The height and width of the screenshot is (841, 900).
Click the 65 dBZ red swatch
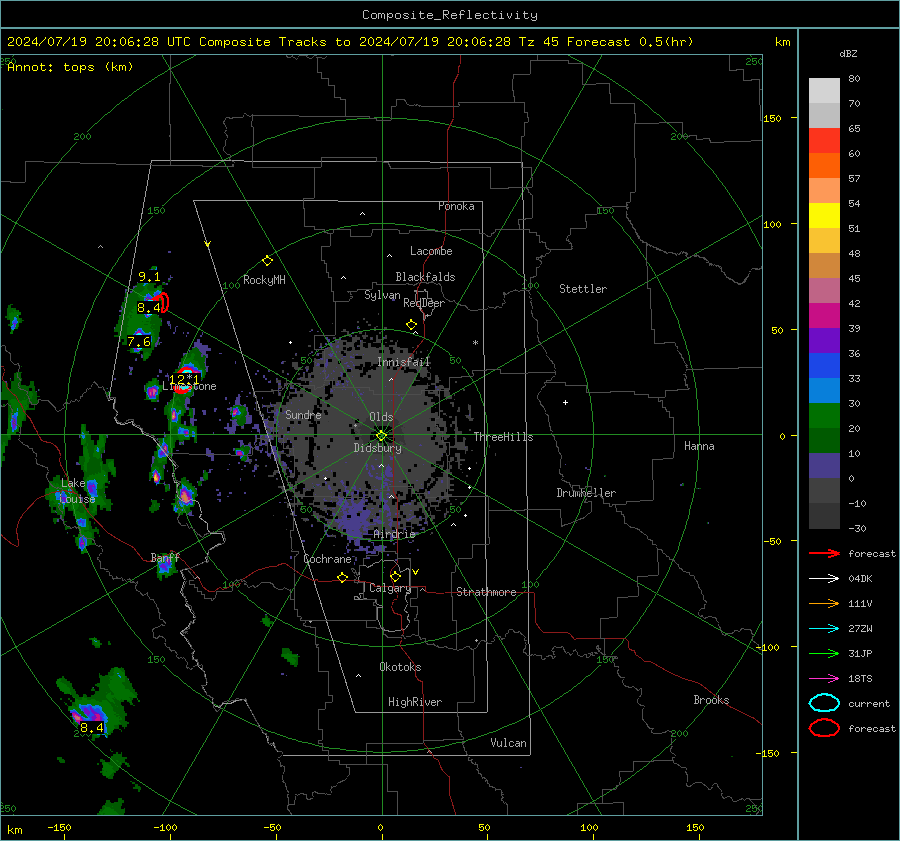tap(824, 141)
